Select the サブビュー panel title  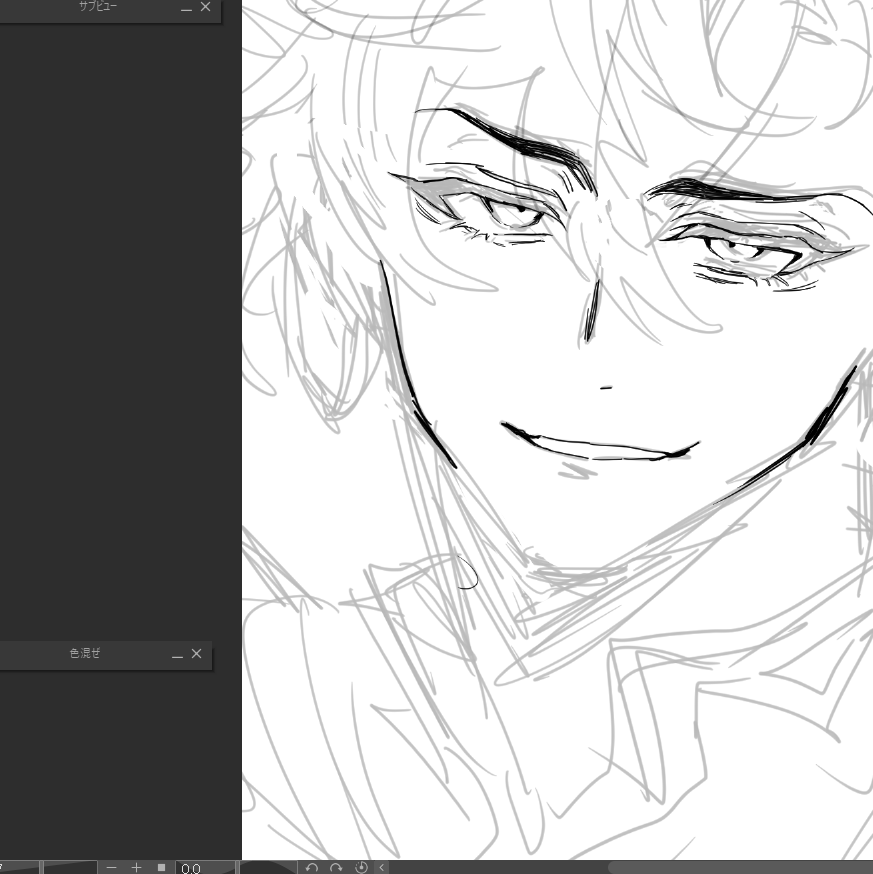click(98, 7)
